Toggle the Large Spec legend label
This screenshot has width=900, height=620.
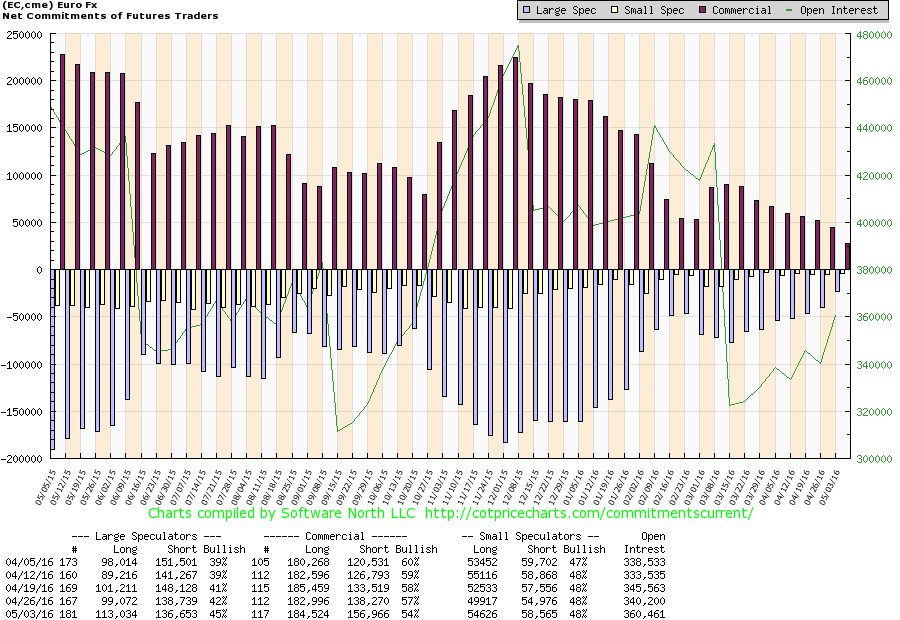coord(567,11)
